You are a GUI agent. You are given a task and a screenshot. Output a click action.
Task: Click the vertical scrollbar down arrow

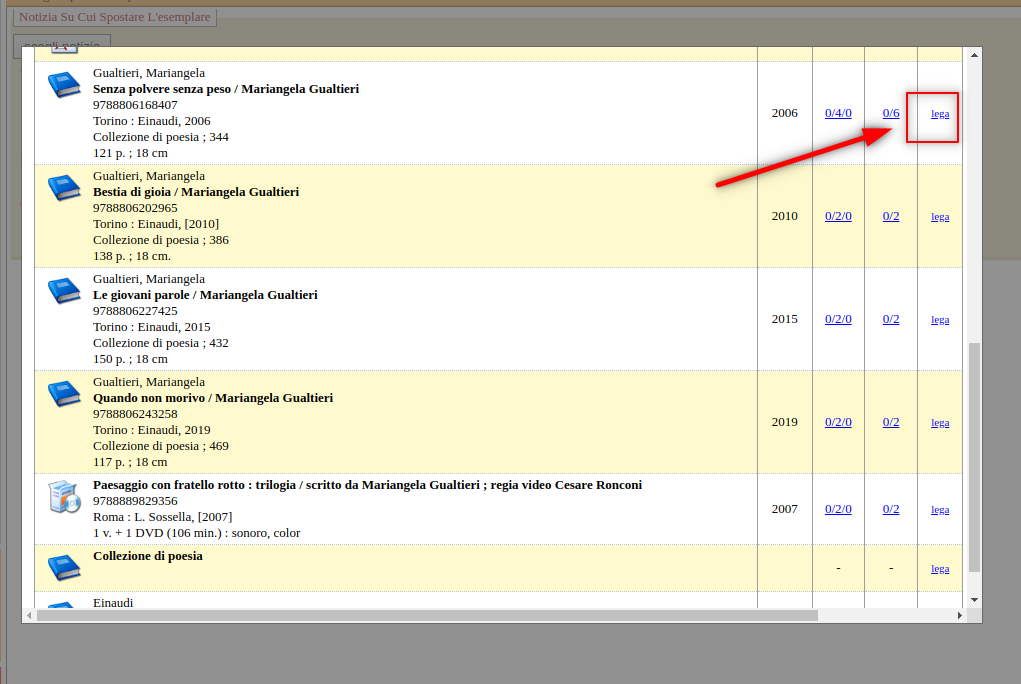click(975, 599)
